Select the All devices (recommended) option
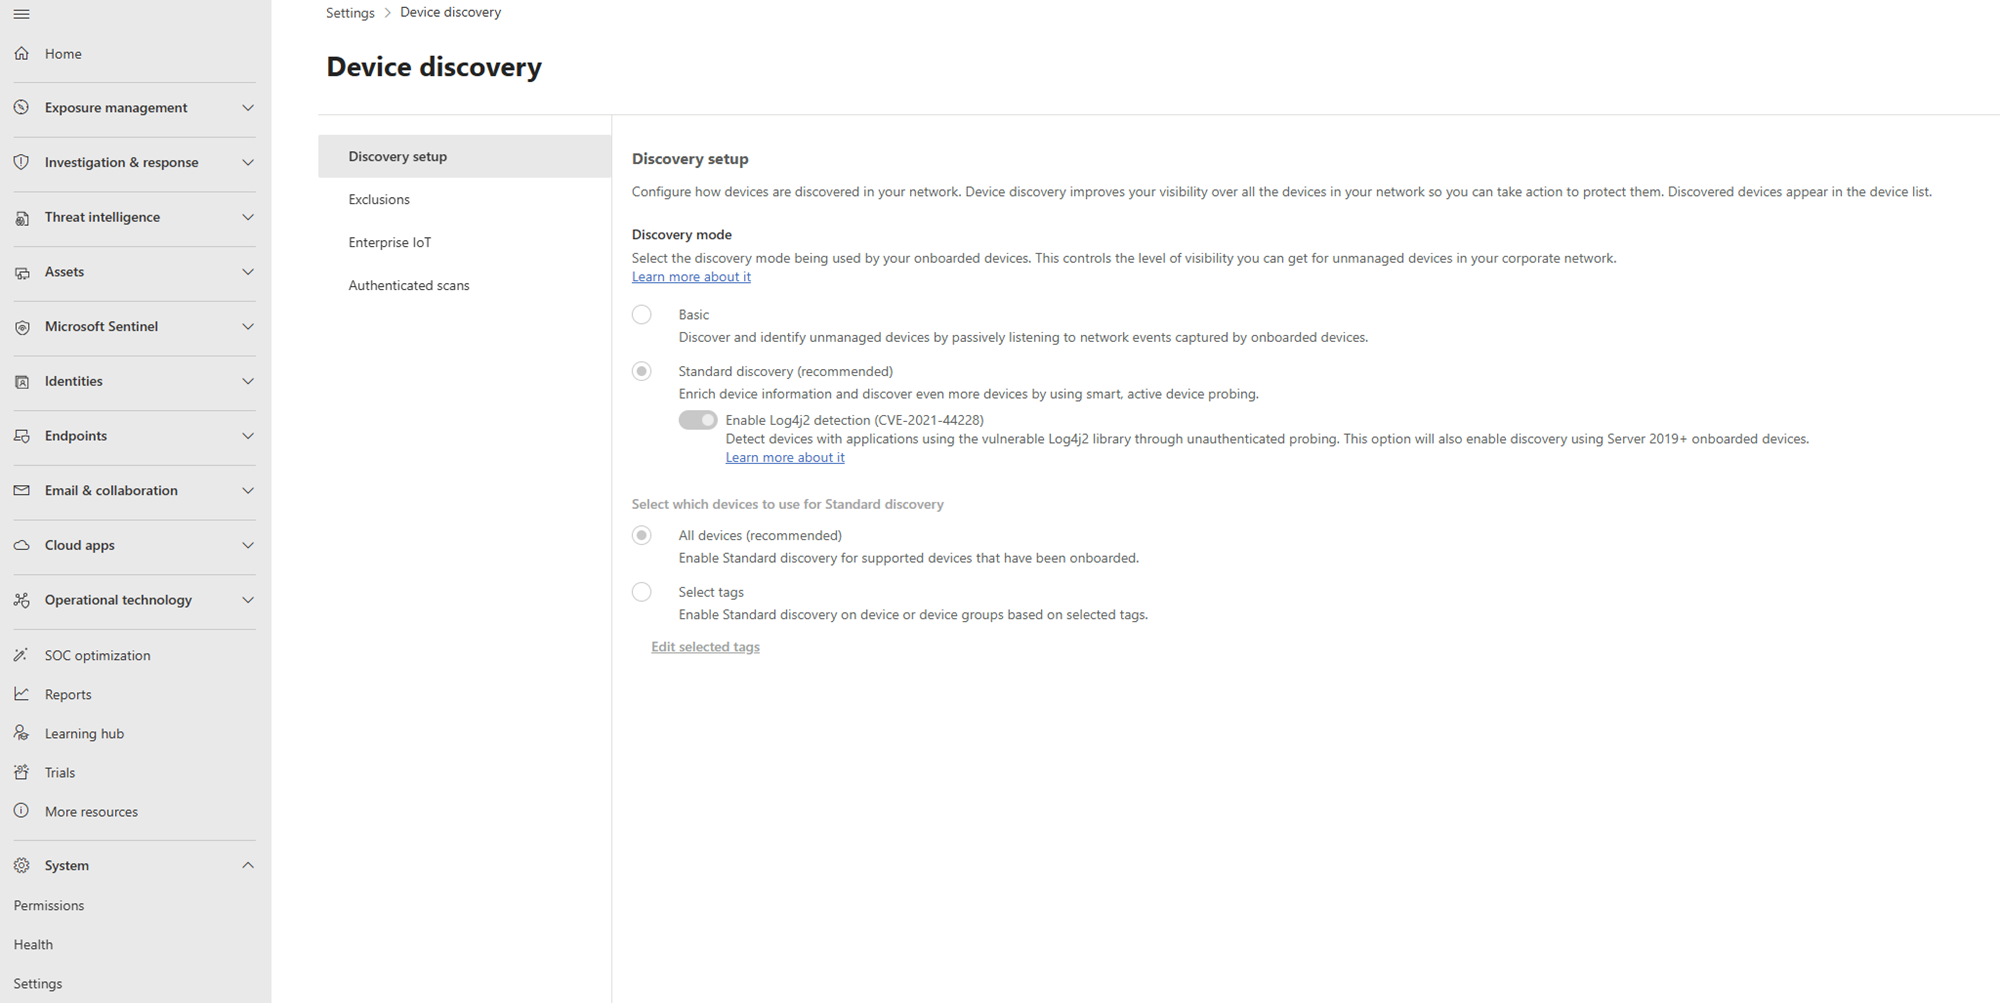Screen dimensions: 2000x1003 point(642,536)
